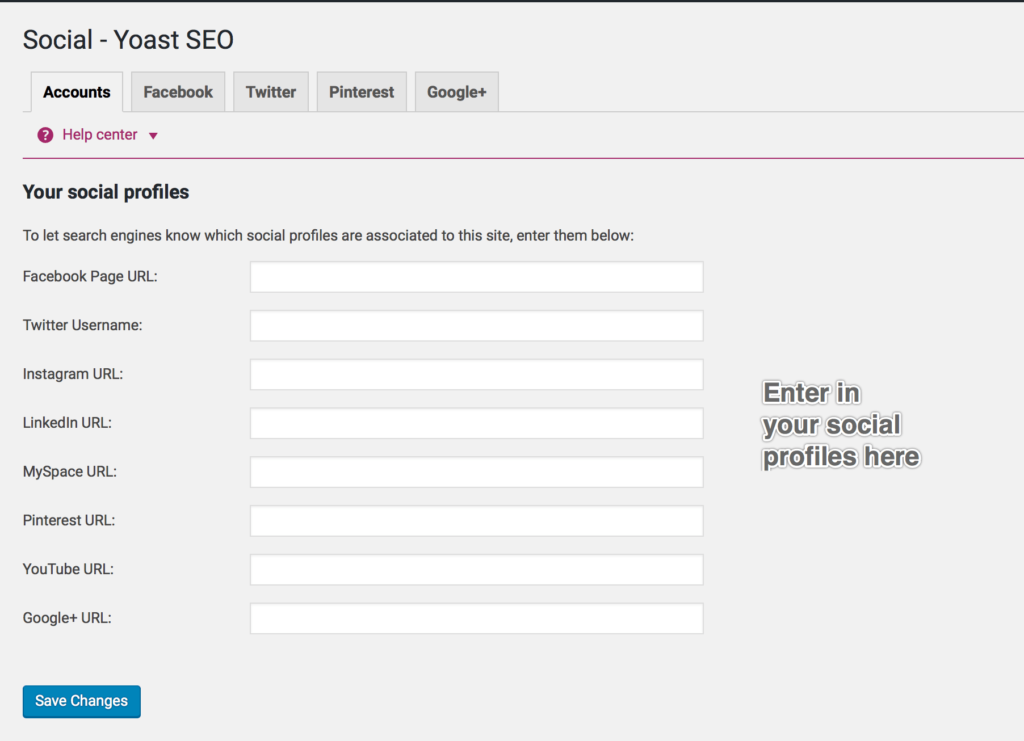This screenshot has height=741, width=1024.
Task: Focus the Google+ URL input box
Action: click(x=477, y=618)
